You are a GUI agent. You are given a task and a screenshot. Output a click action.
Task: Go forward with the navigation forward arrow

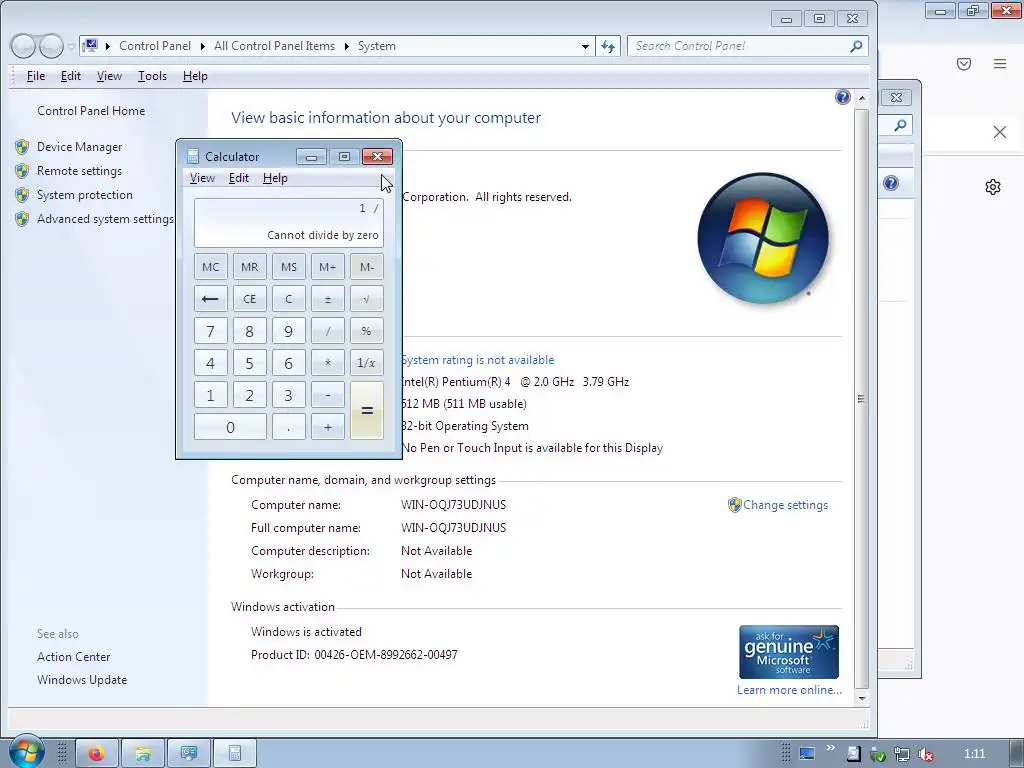click(52, 46)
